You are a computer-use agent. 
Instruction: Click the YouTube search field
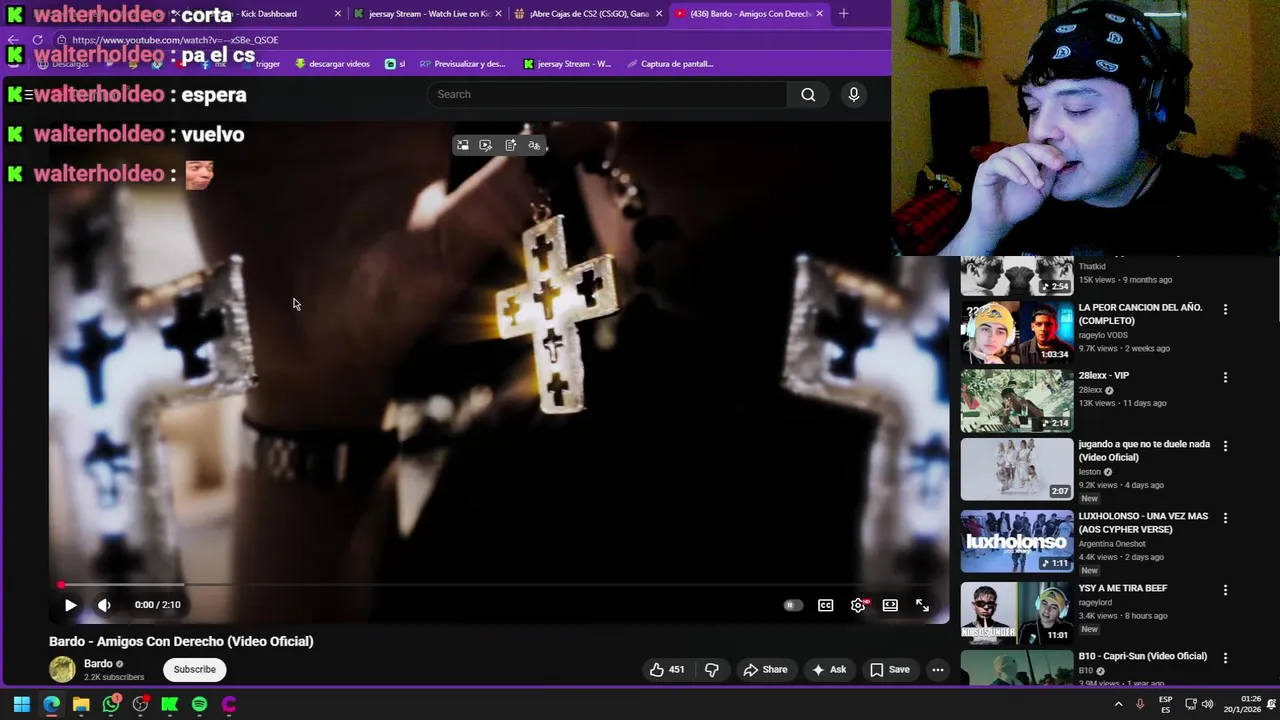pyautogui.click(x=607, y=94)
